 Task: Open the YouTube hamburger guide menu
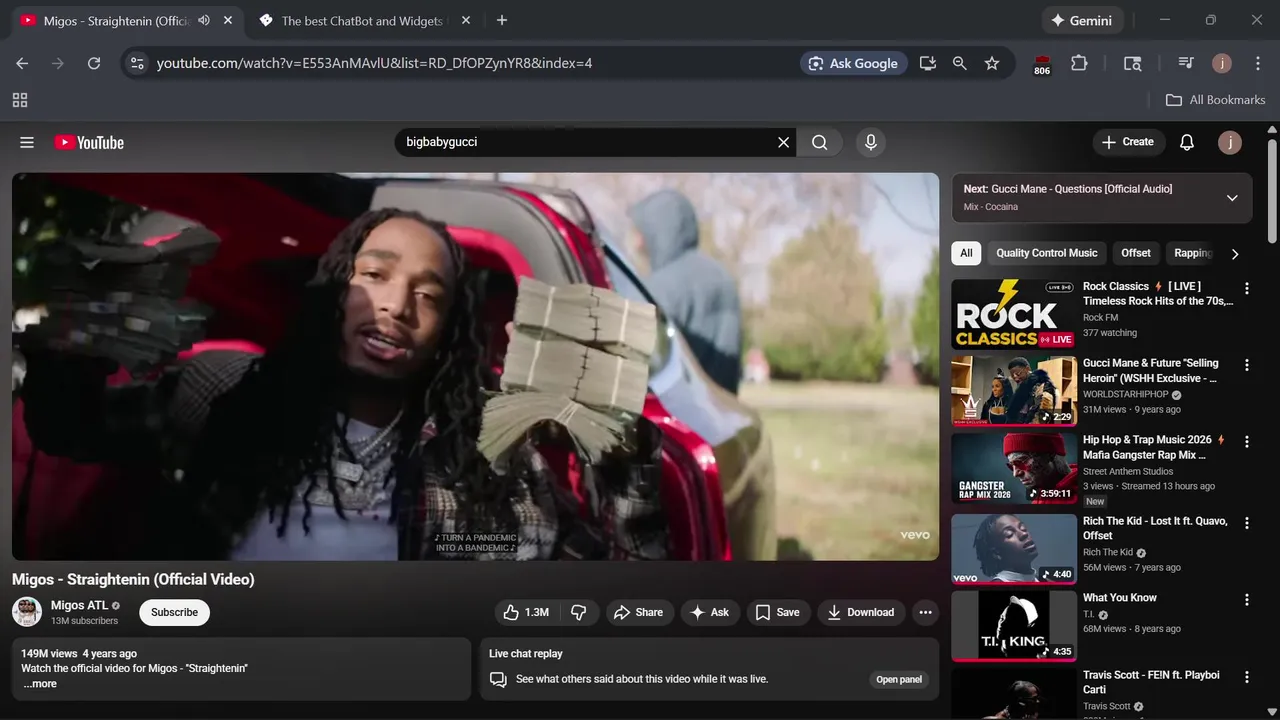point(27,143)
